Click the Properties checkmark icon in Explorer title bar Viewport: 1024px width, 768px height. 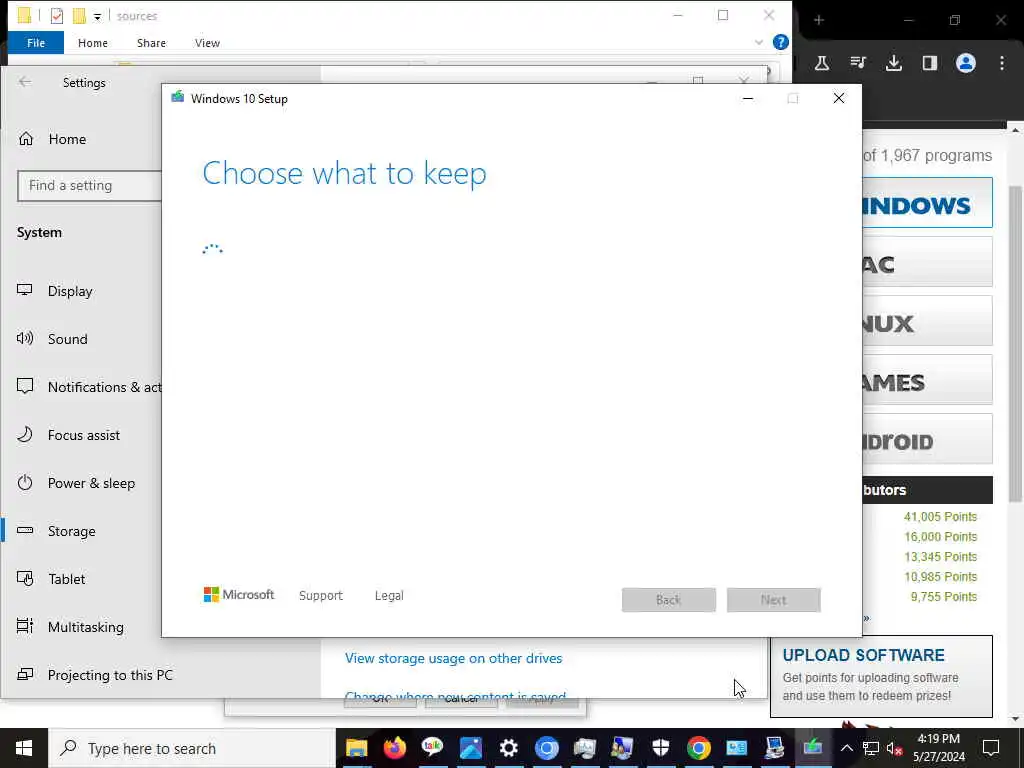[57, 16]
